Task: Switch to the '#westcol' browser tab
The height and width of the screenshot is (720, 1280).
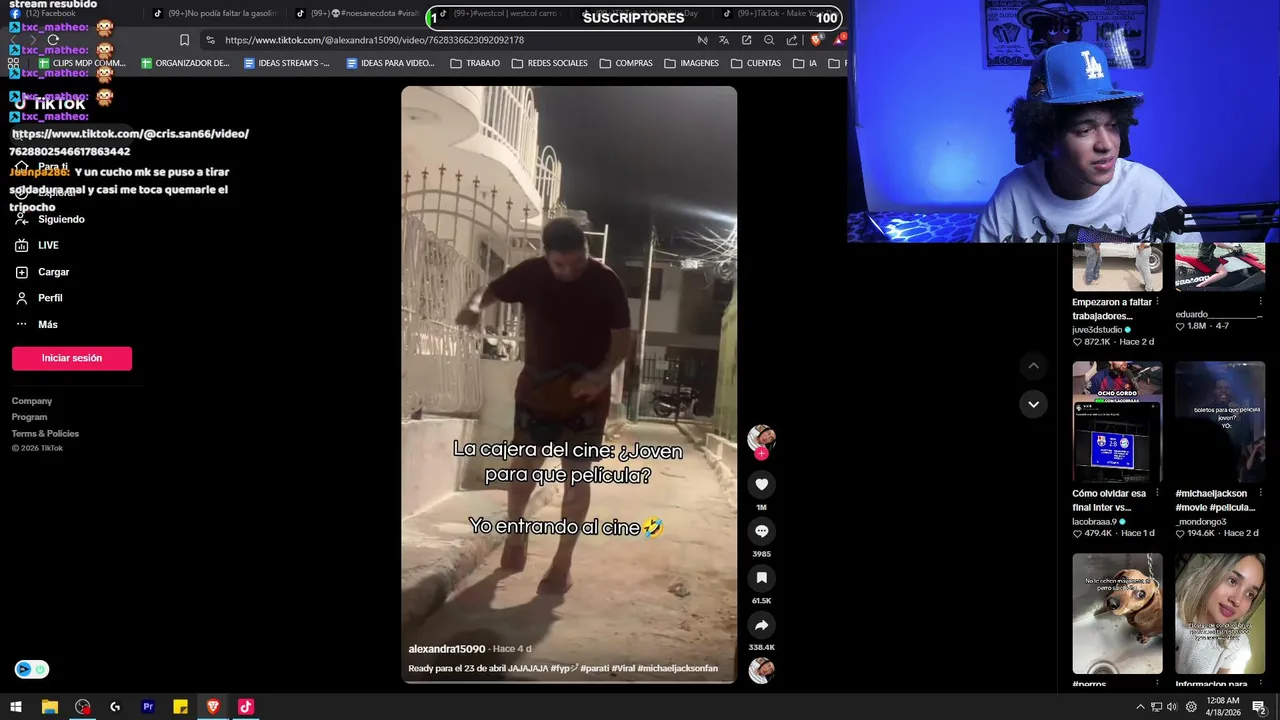Action: [x=500, y=14]
